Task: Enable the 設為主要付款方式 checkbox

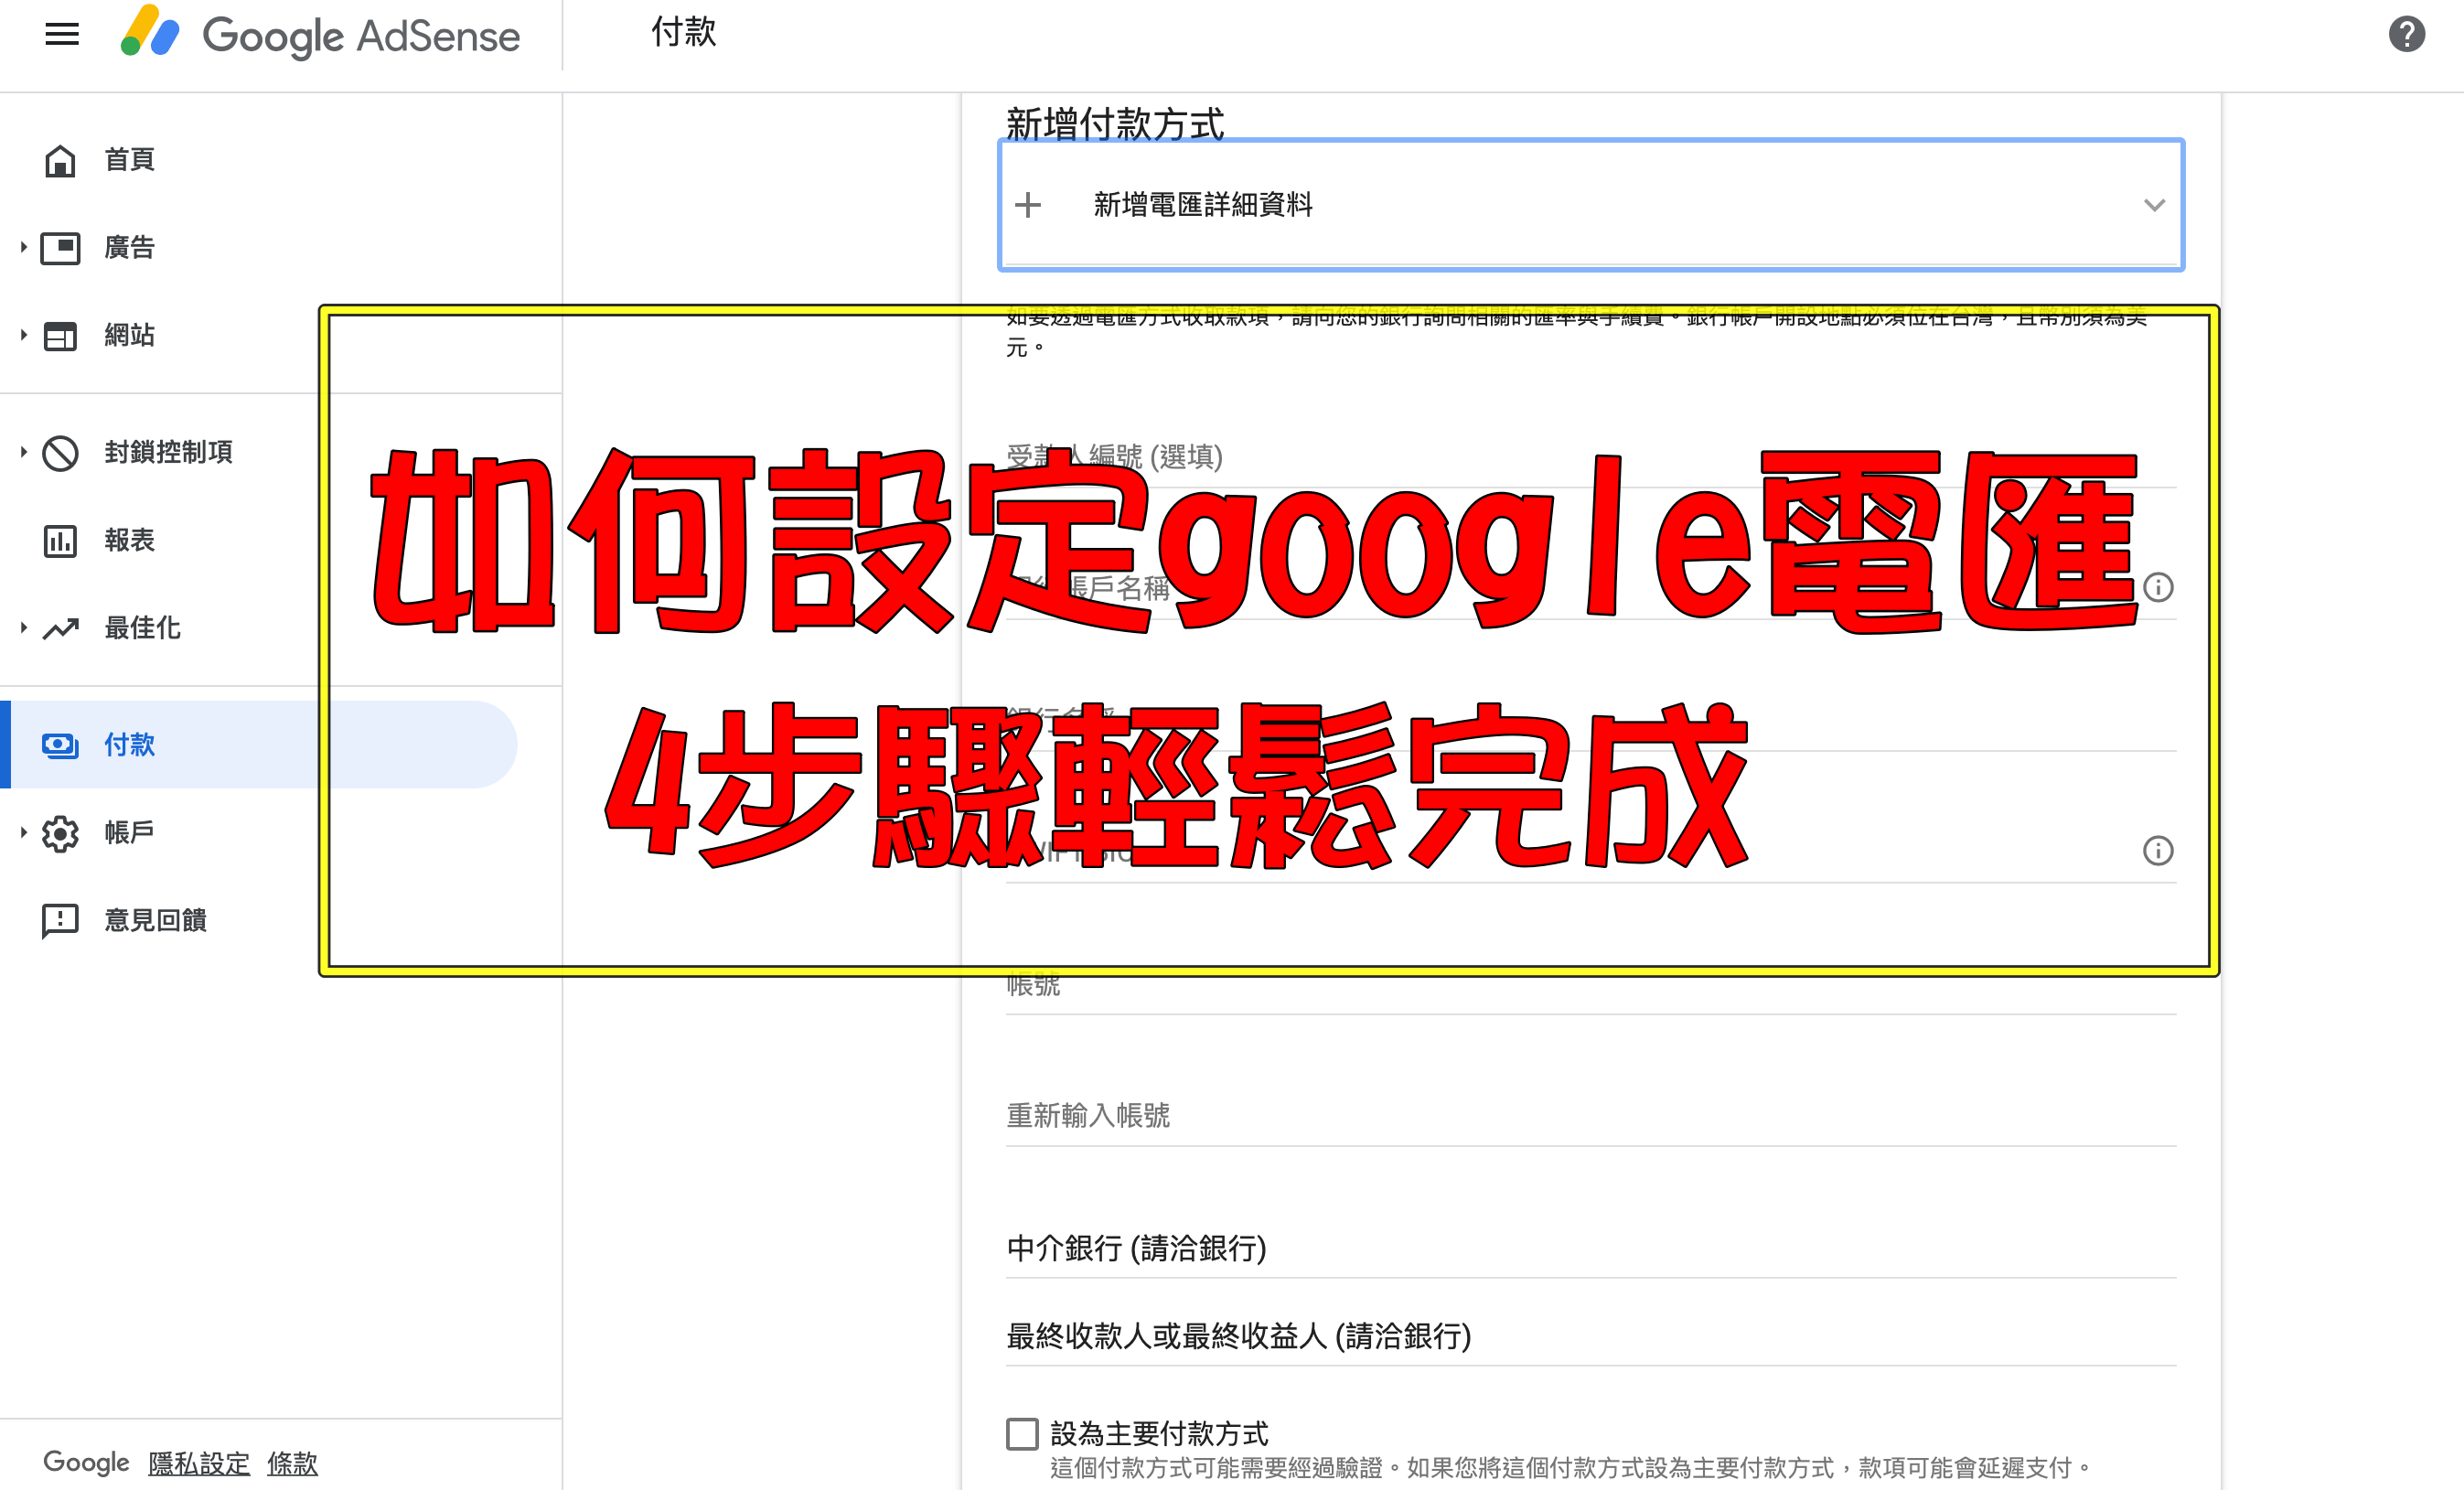Action: tap(1021, 1433)
